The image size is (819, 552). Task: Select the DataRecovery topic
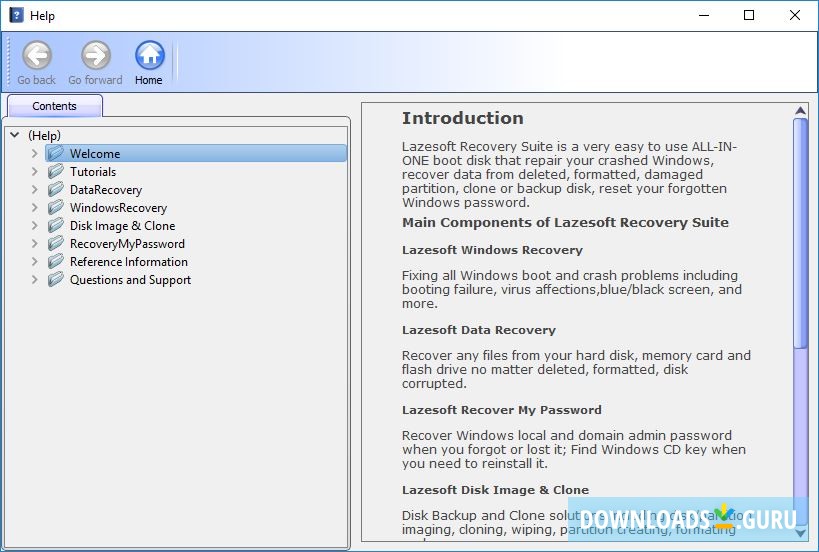(x=106, y=190)
